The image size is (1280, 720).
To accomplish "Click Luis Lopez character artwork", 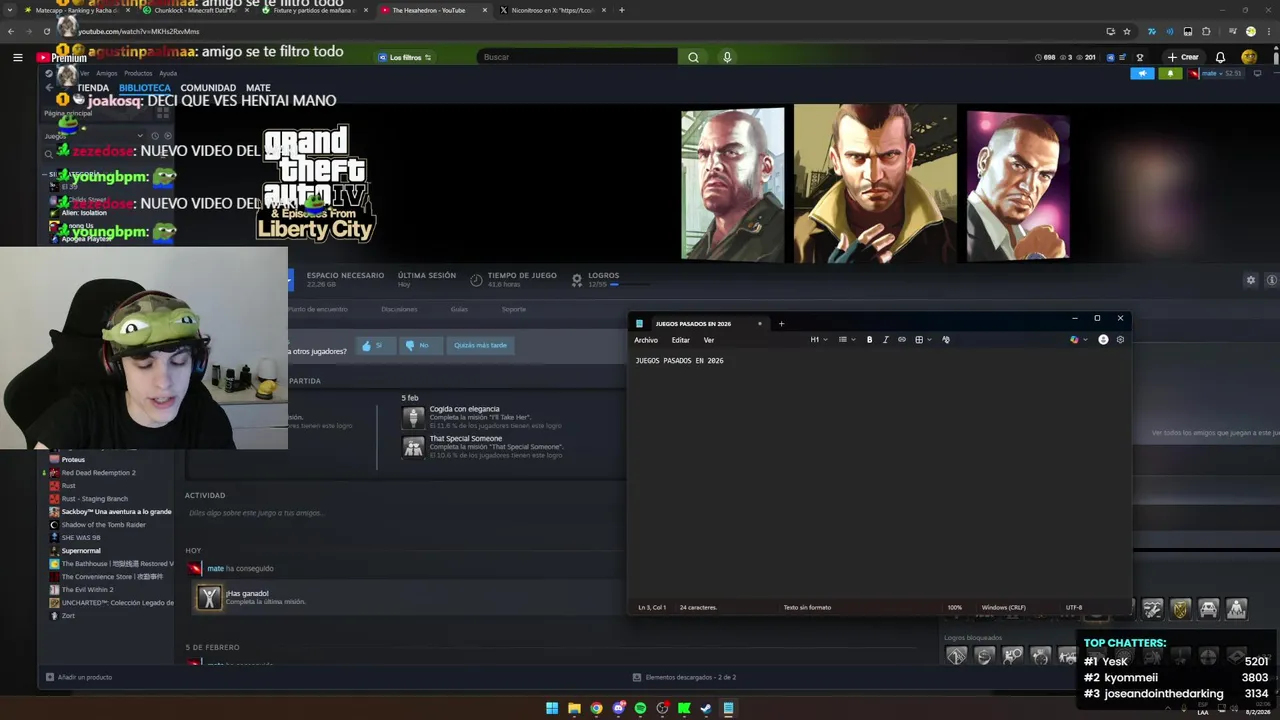I will (1018, 185).
